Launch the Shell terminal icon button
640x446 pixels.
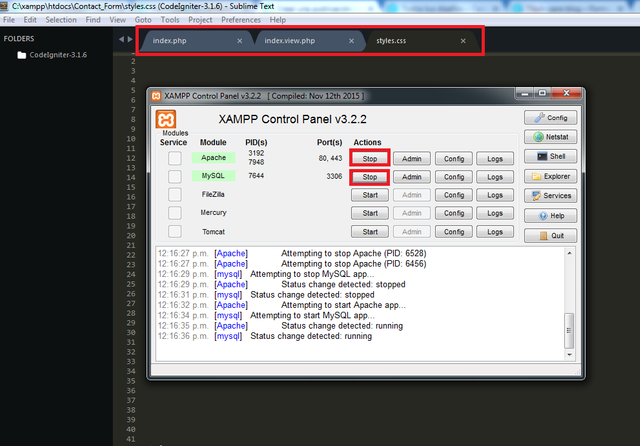[x=550, y=156]
